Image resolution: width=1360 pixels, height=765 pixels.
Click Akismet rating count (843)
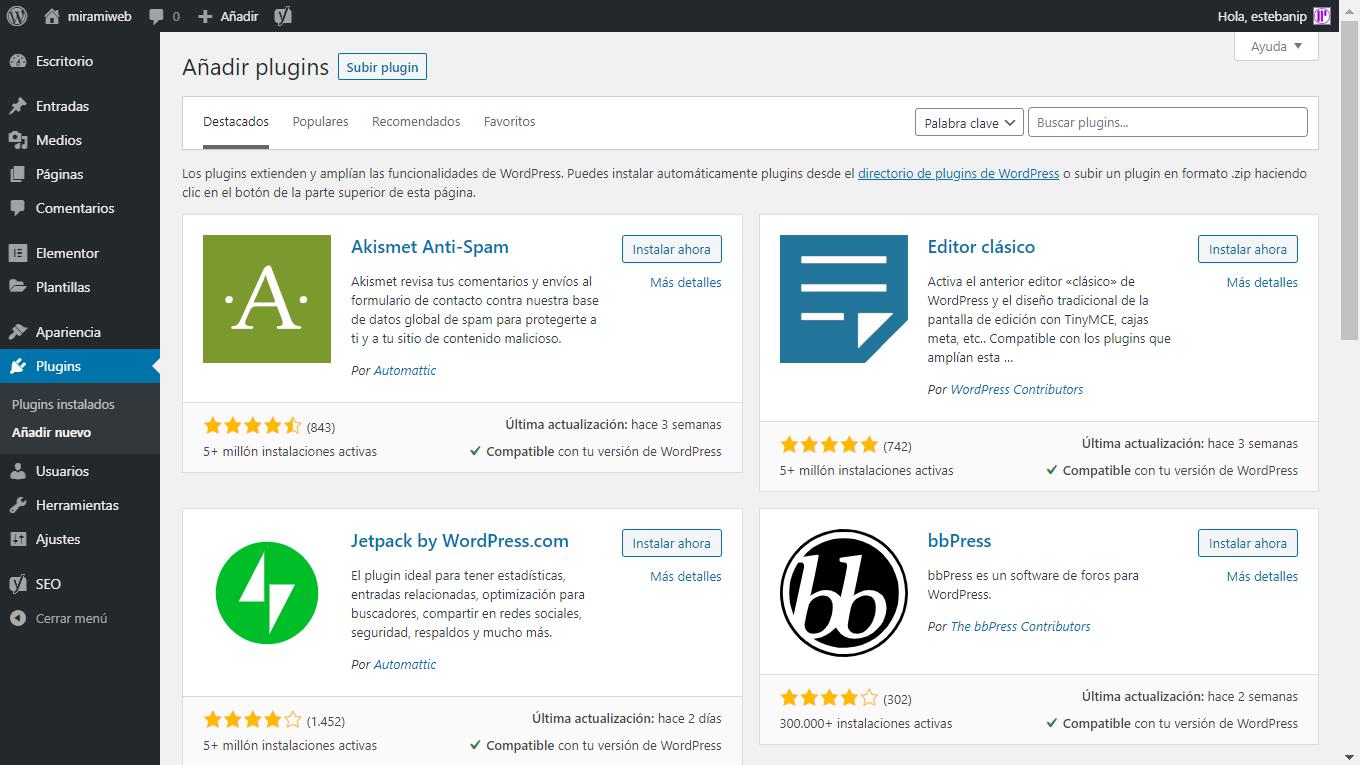point(321,427)
